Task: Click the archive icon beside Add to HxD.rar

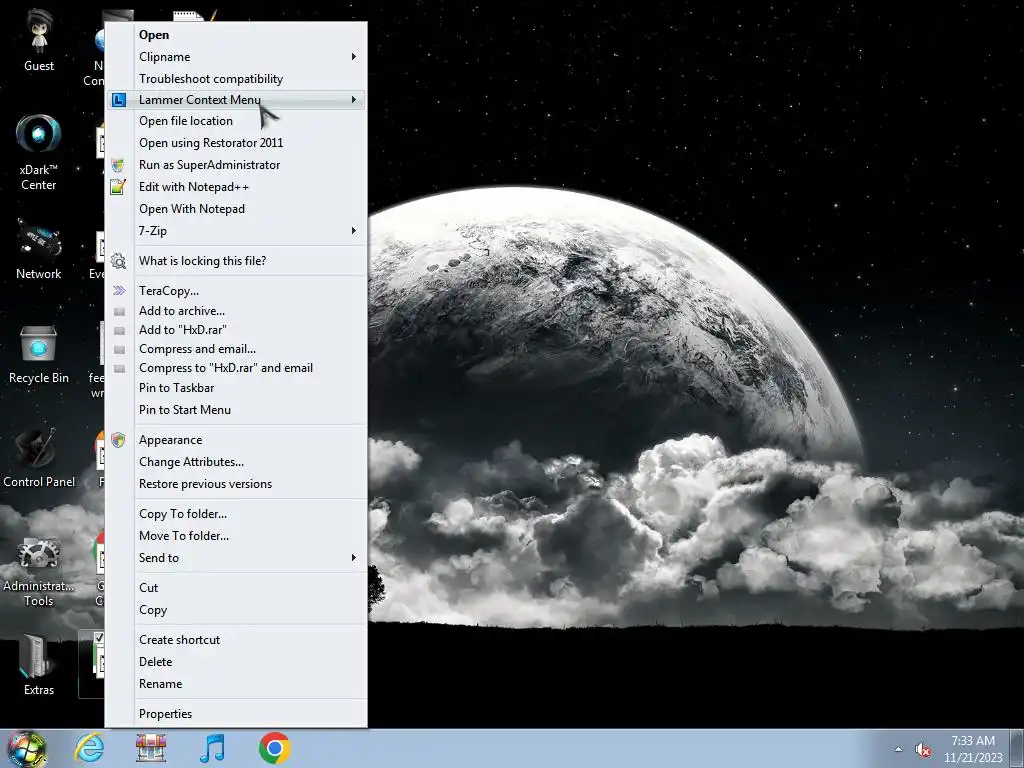Action: tap(119, 330)
